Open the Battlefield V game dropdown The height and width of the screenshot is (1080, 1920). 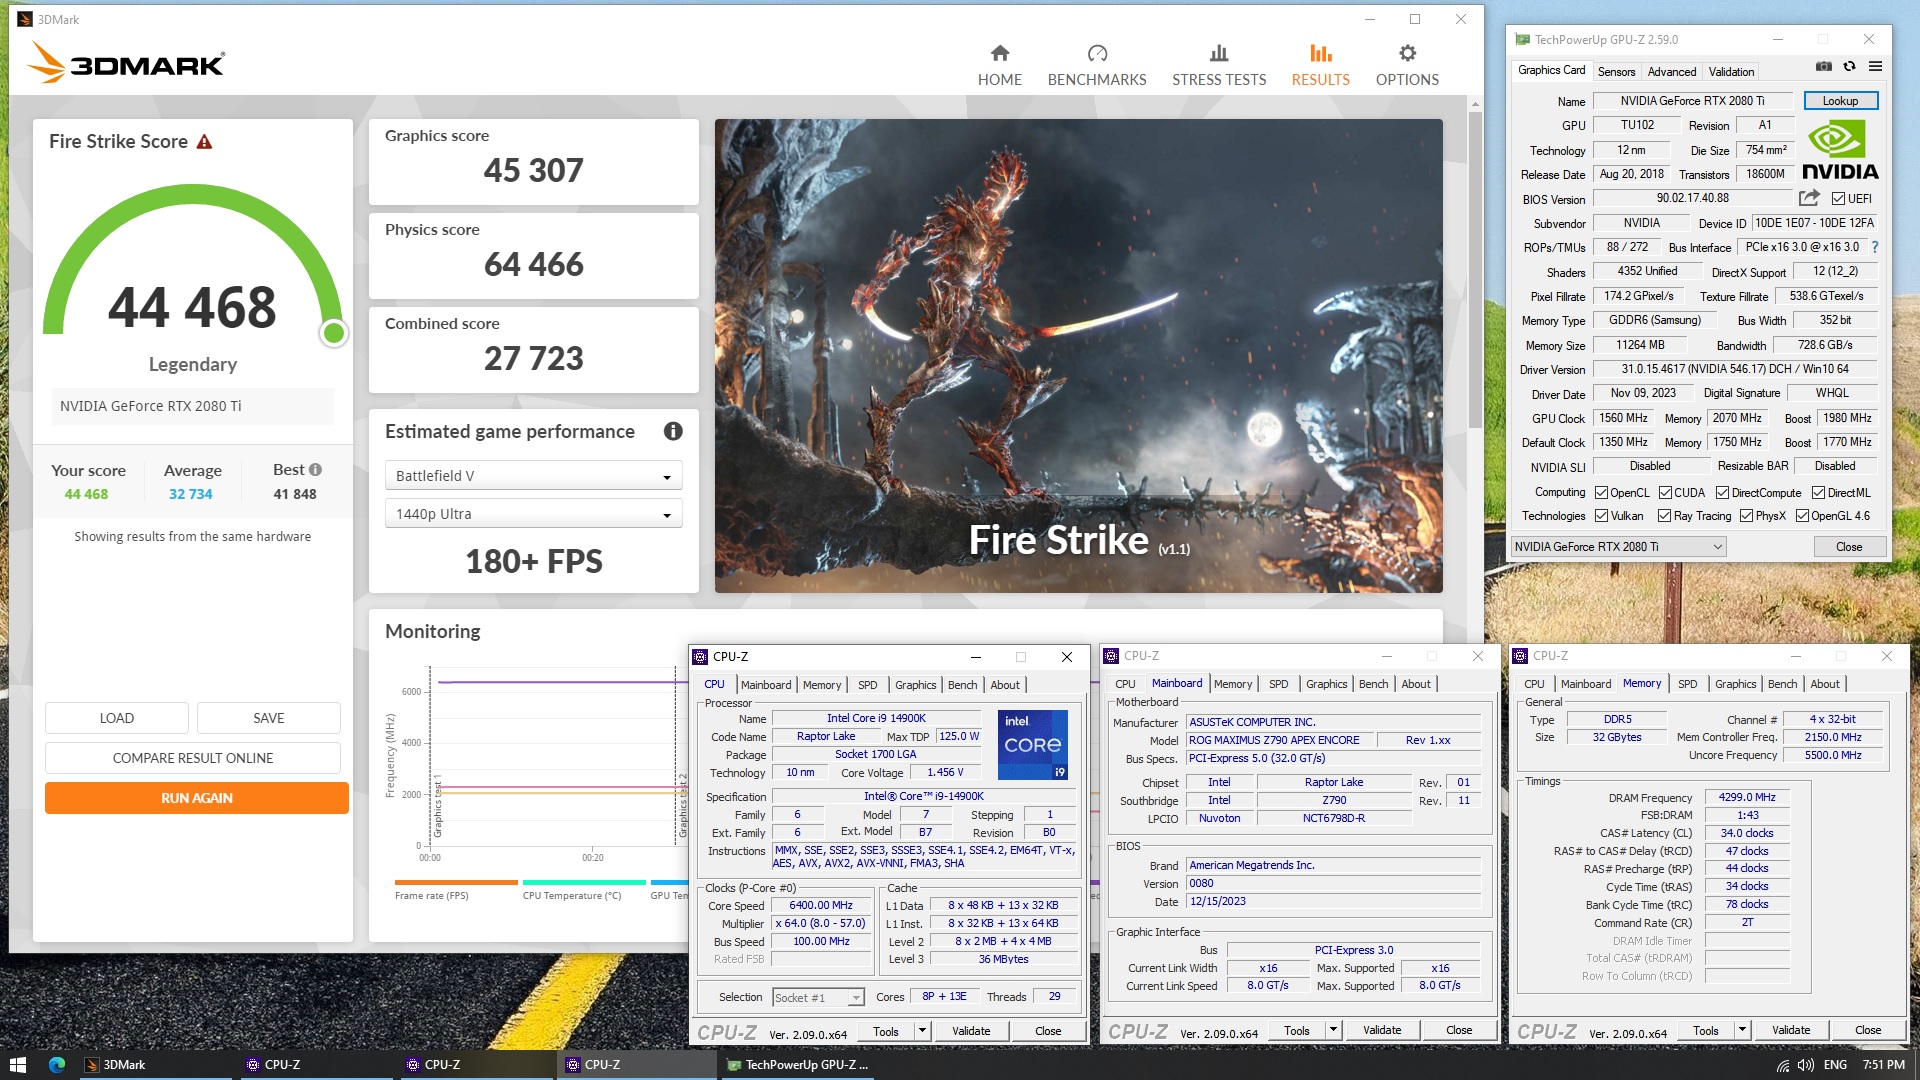(x=533, y=476)
